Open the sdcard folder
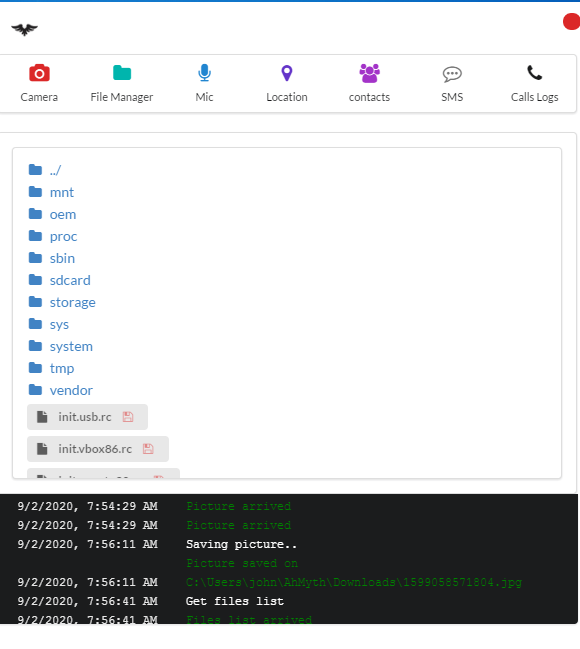This screenshot has width=580, height=649. coord(70,281)
